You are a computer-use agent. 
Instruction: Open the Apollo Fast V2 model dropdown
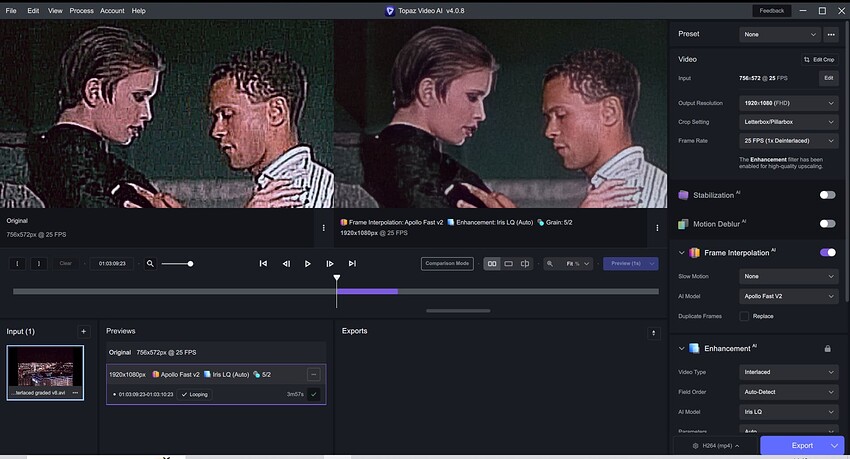(788, 296)
